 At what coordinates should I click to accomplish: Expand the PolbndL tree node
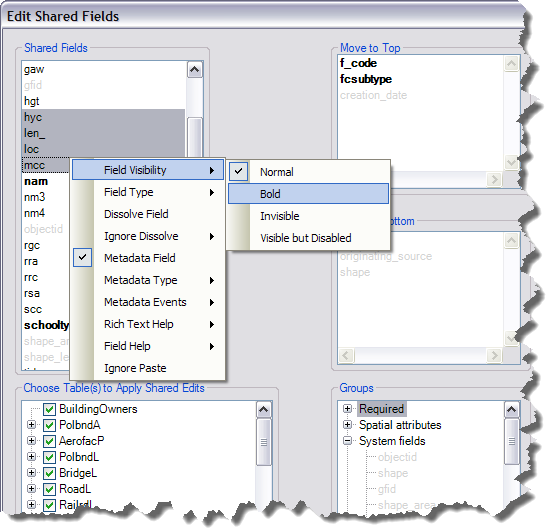[x=31, y=457]
